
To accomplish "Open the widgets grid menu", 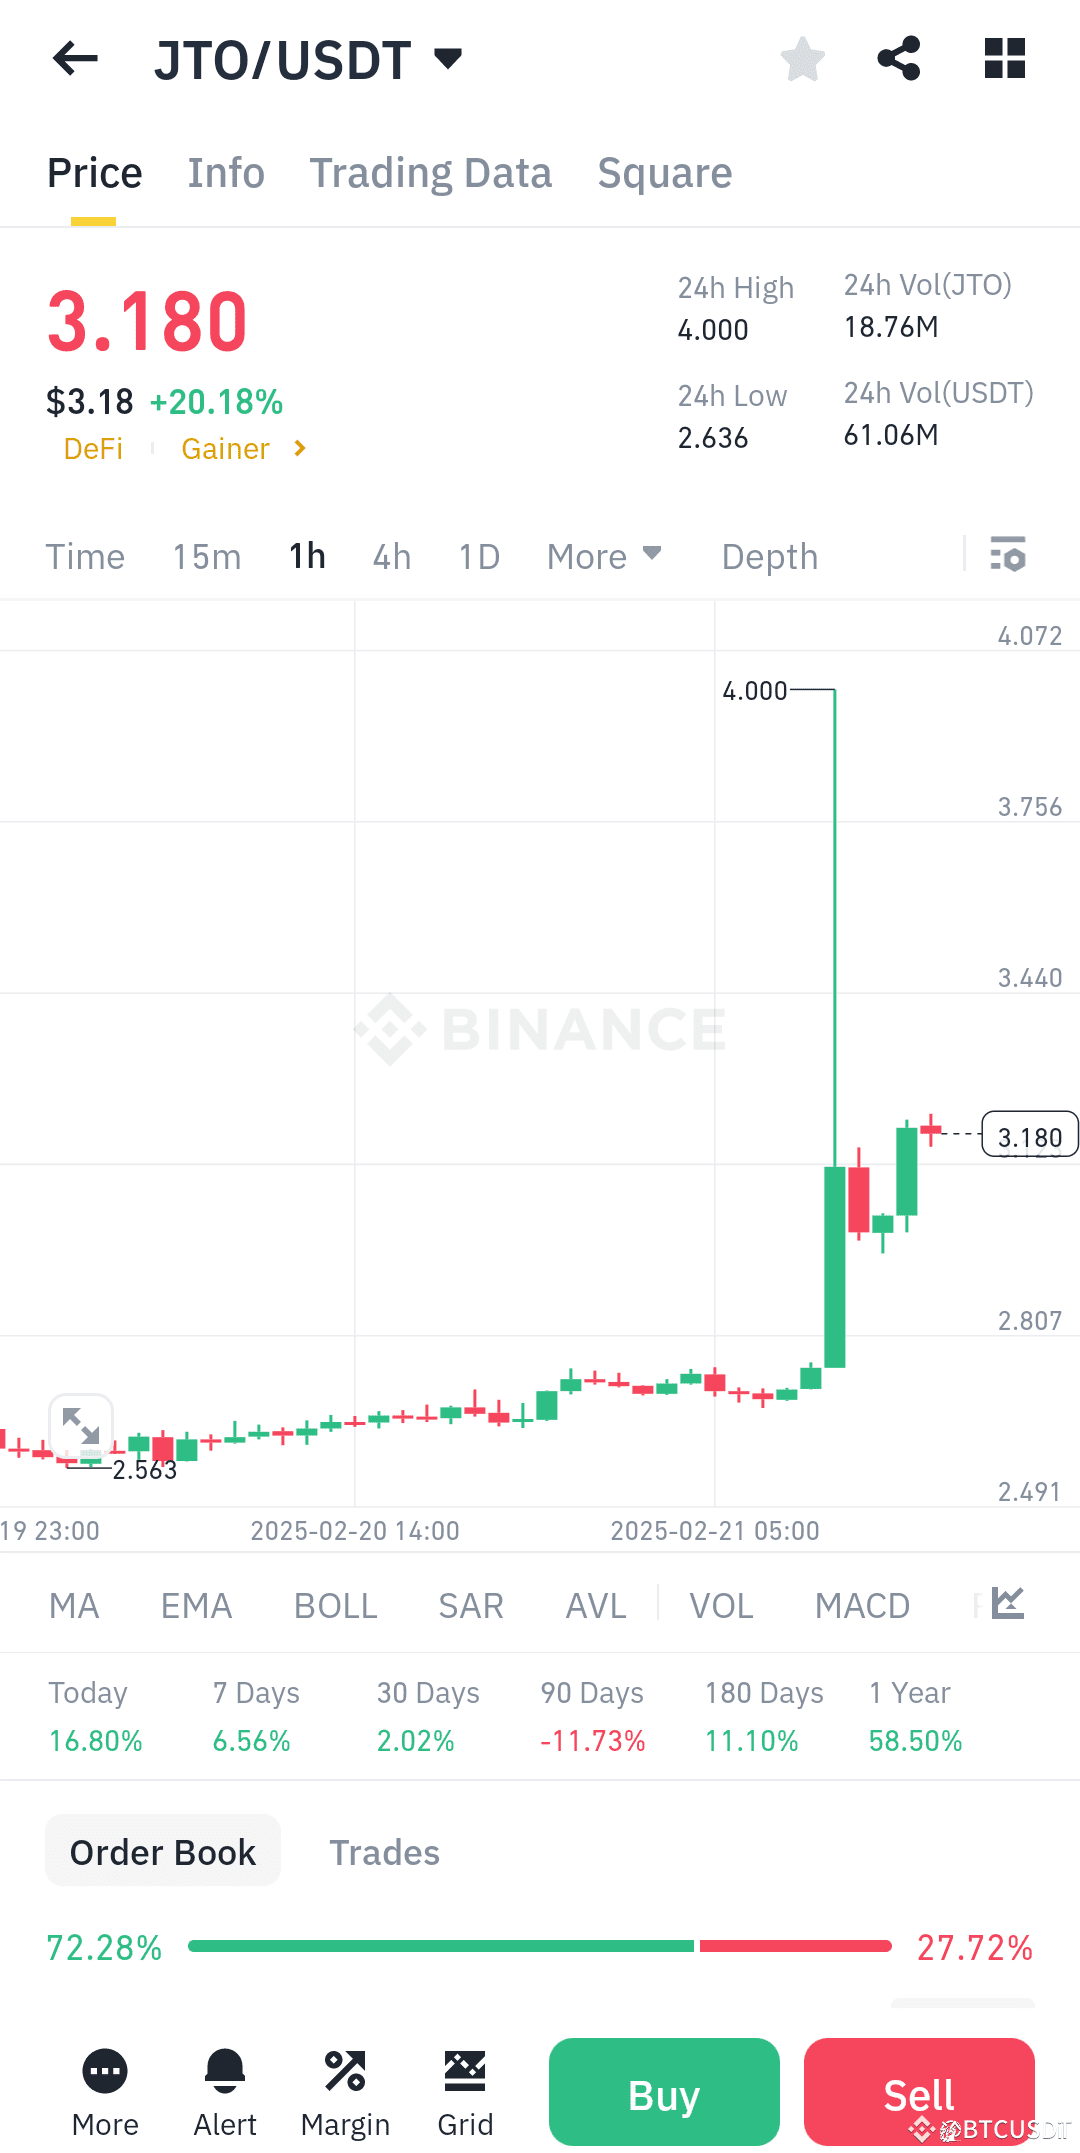I will [x=1004, y=59].
